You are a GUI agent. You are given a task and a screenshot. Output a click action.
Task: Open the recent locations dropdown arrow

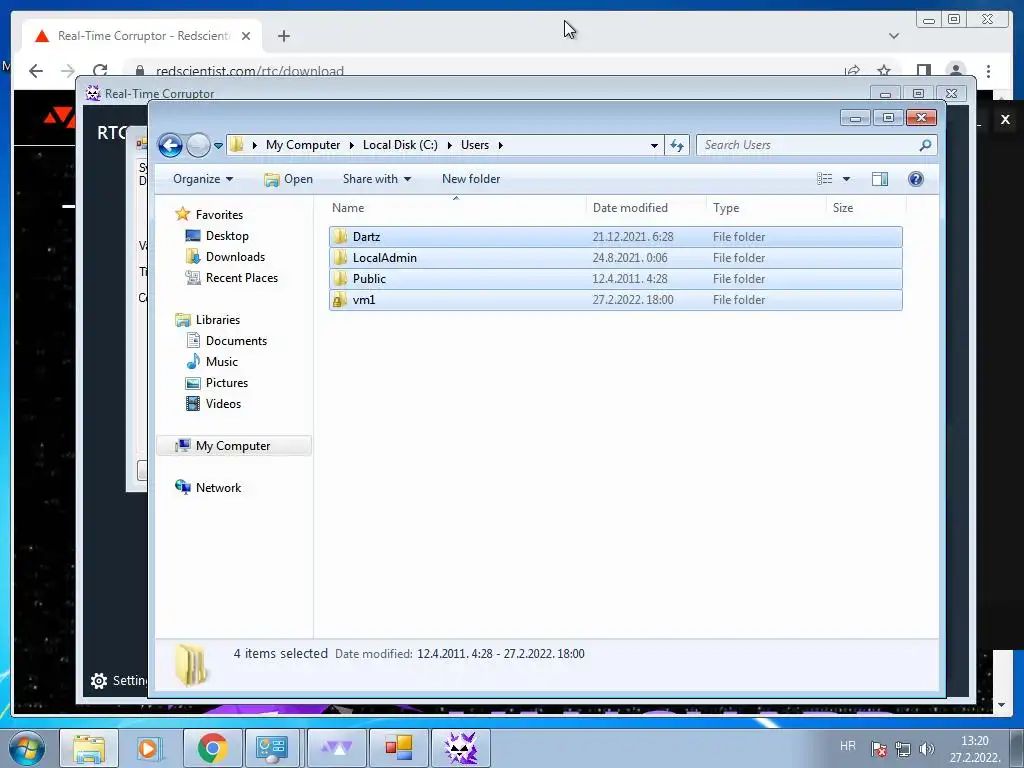coord(218,146)
